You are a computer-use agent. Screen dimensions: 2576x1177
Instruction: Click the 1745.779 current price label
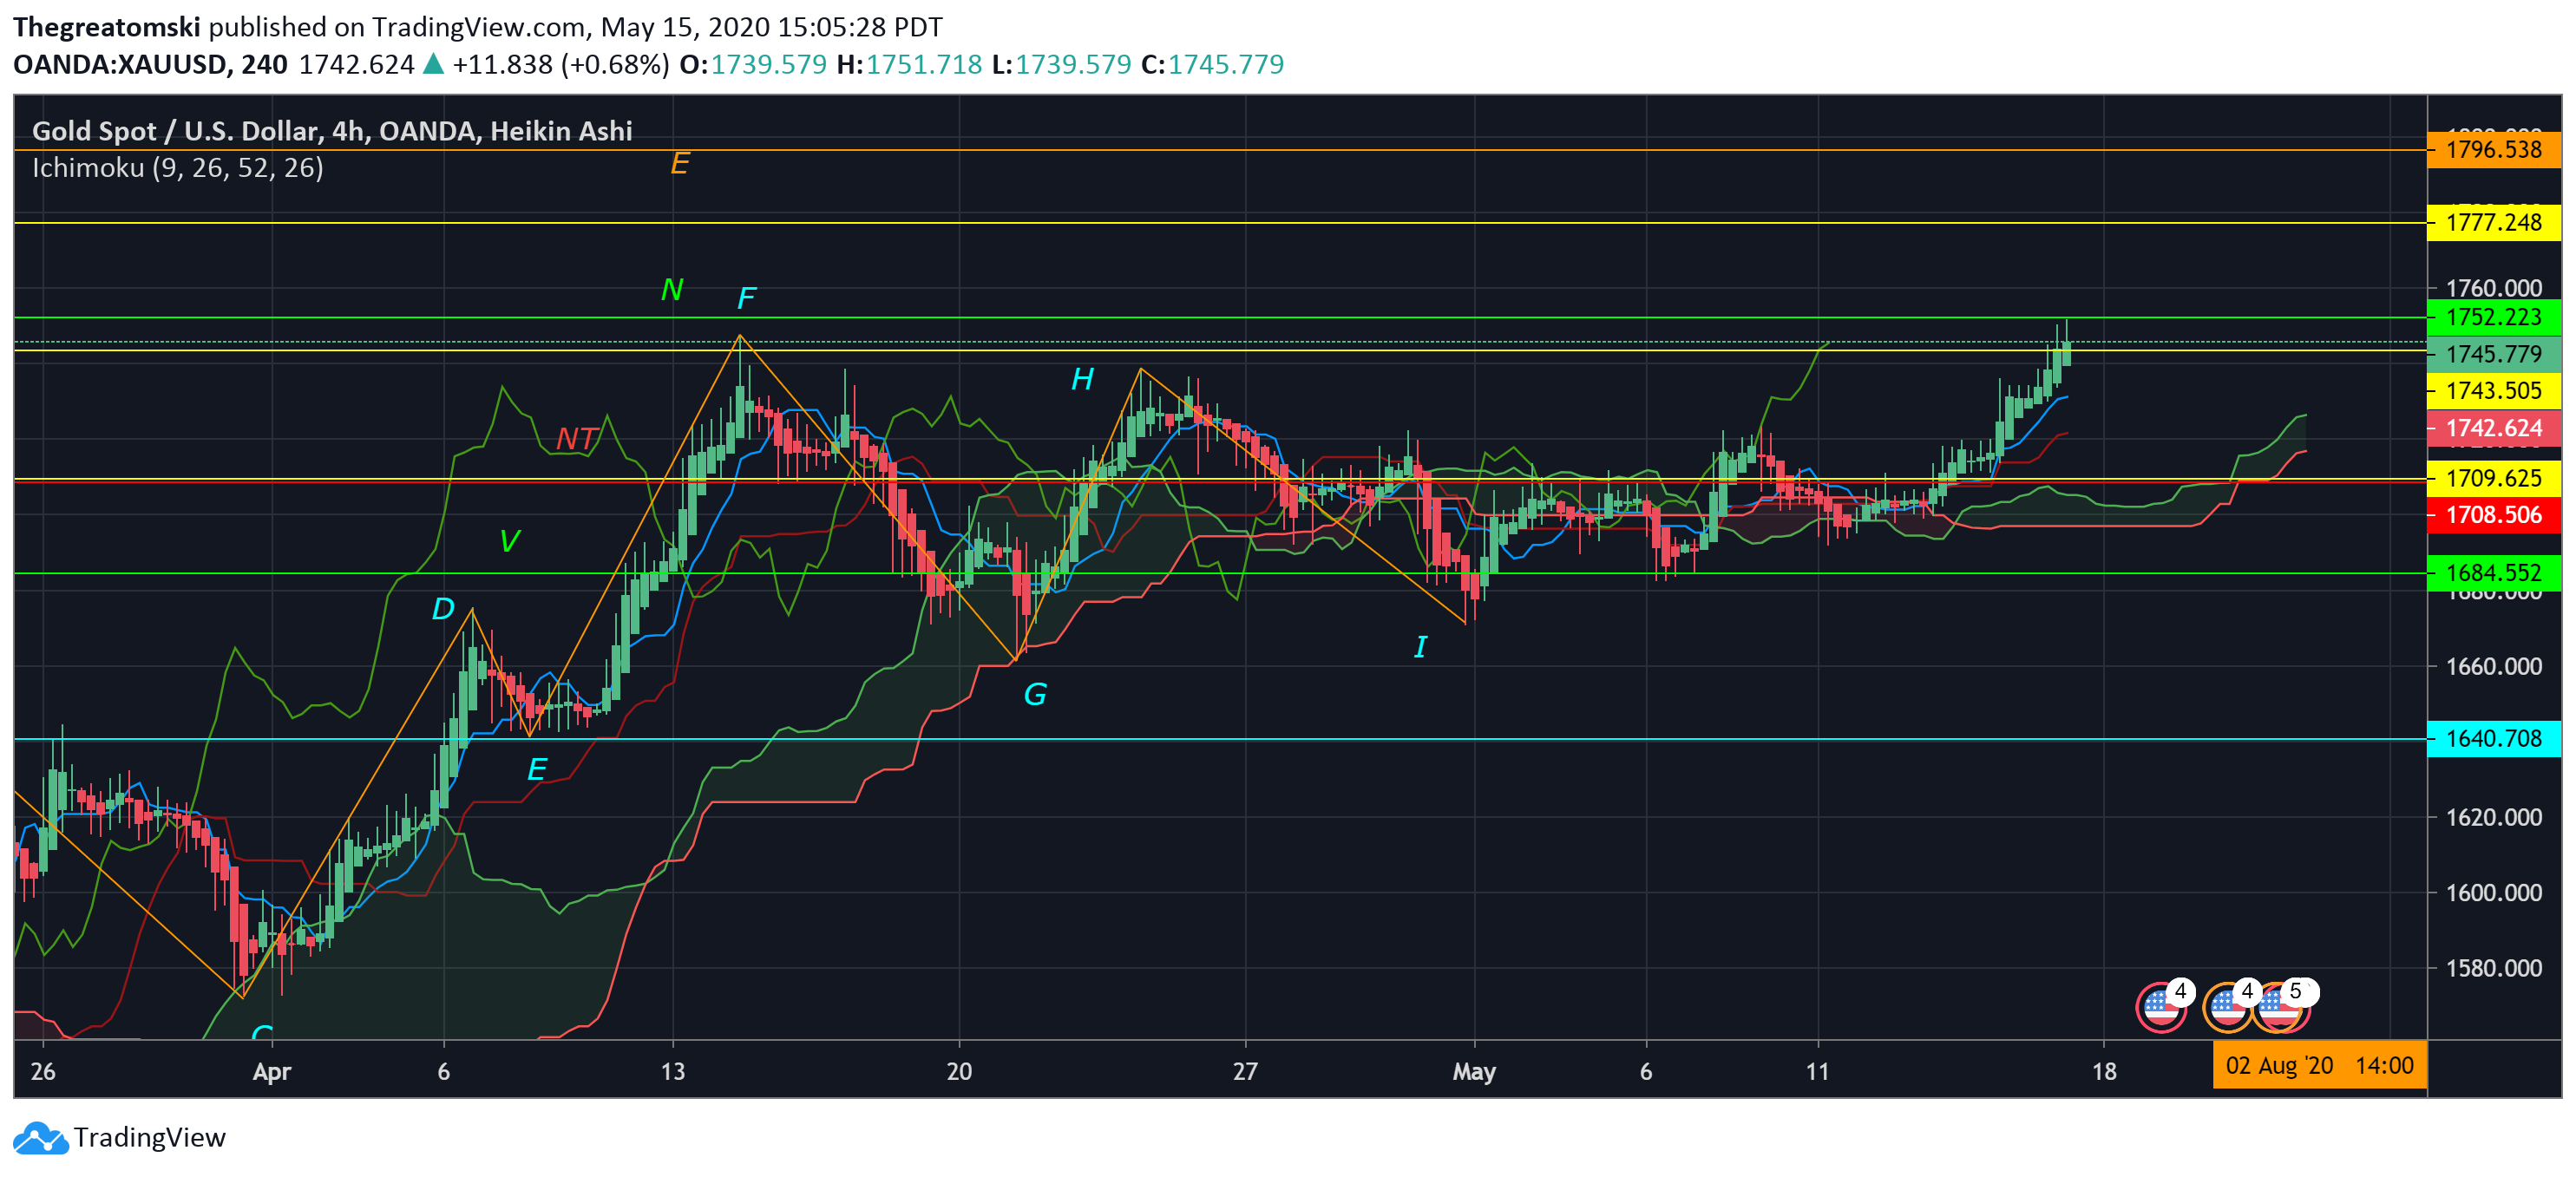tap(2493, 354)
